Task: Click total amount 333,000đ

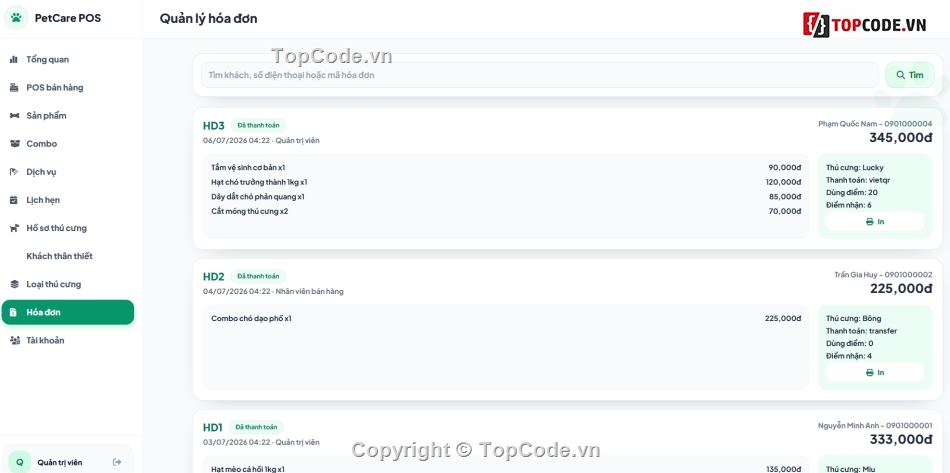Action: (x=901, y=439)
